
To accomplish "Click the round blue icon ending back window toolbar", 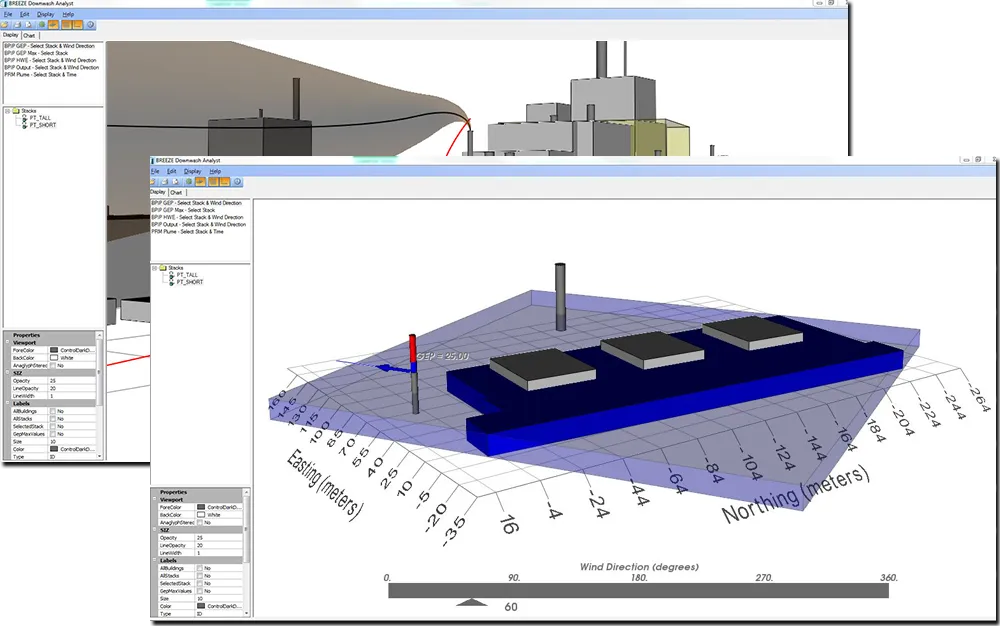I will click(91, 24).
